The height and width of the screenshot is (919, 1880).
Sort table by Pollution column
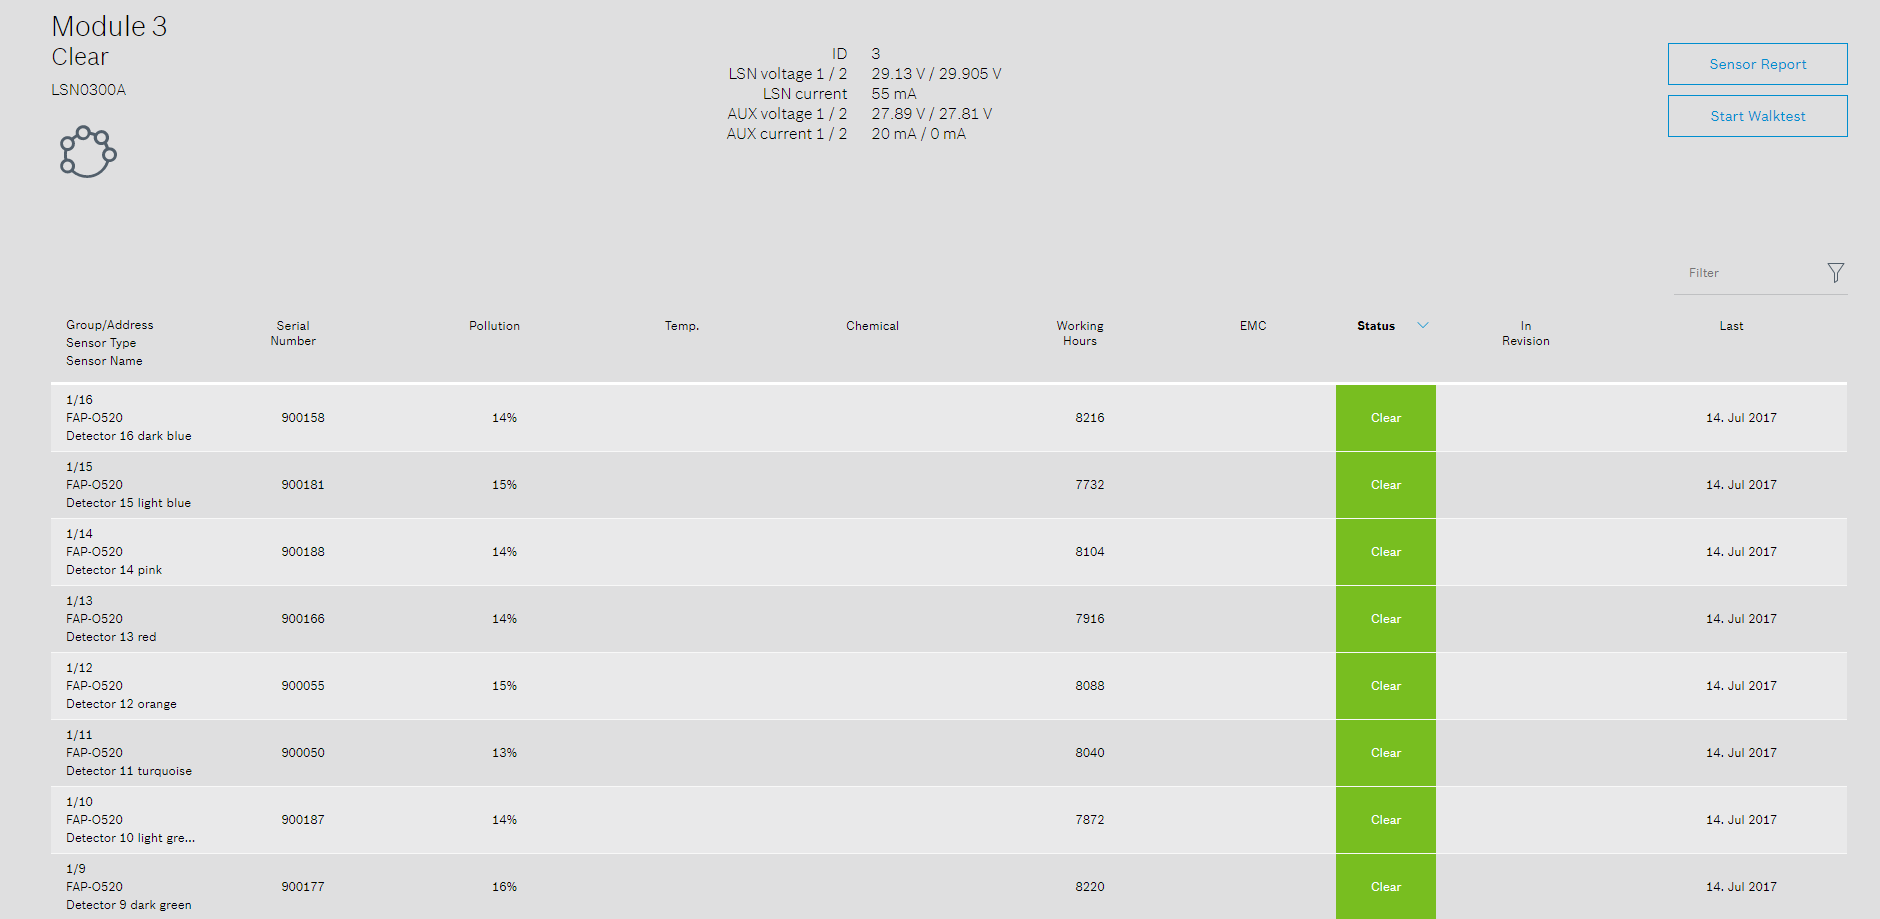pos(494,326)
